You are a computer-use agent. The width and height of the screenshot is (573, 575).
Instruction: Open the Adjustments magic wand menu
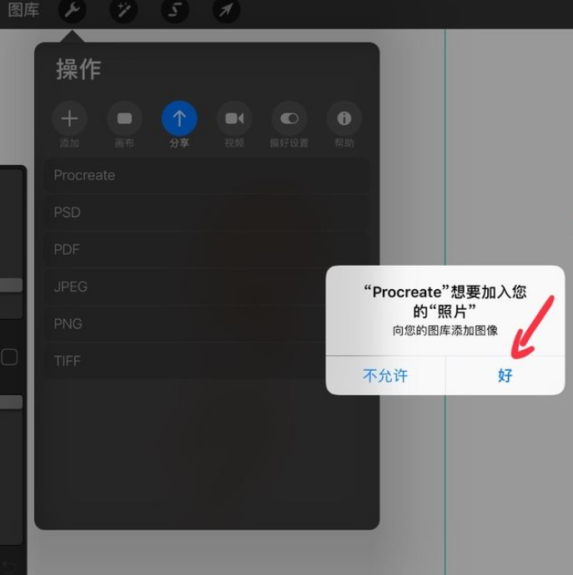[124, 10]
